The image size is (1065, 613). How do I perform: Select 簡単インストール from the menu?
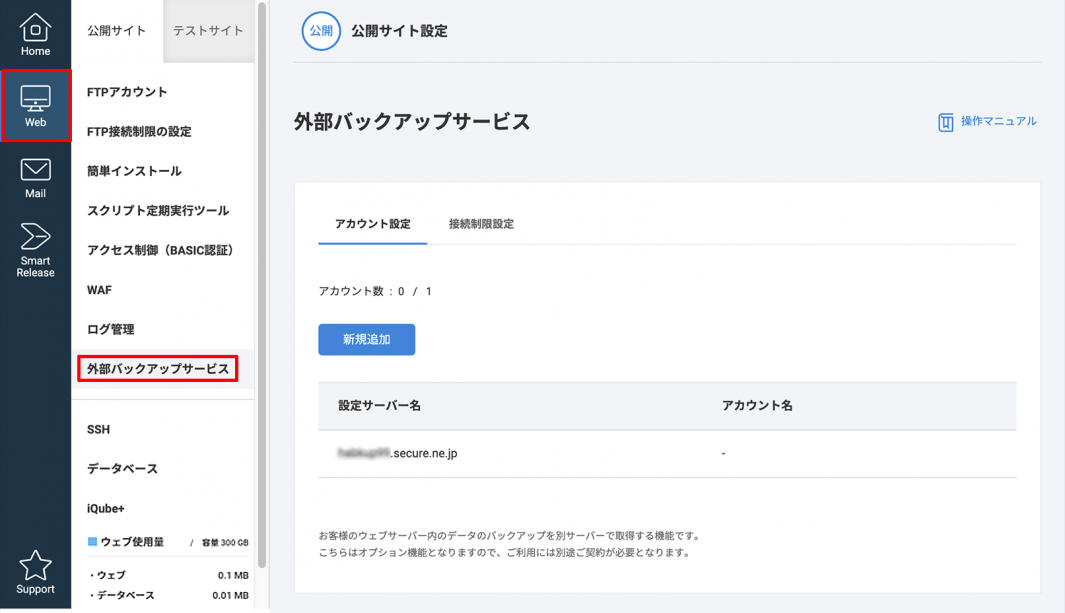tap(134, 171)
